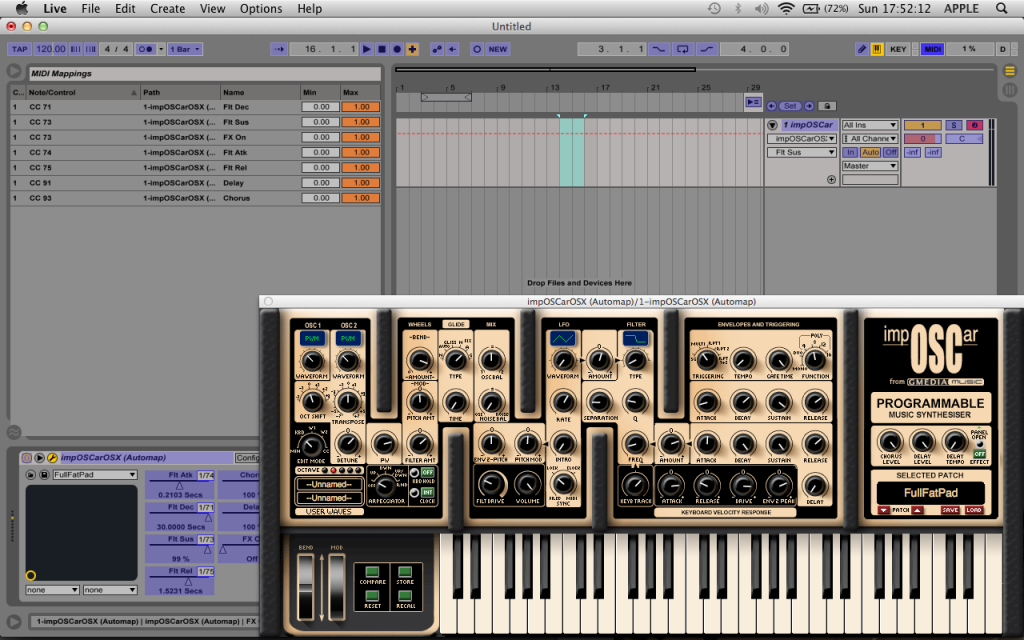Open the File menu
This screenshot has width=1024, height=640.
pyautogui.click(x=91, y=8)
